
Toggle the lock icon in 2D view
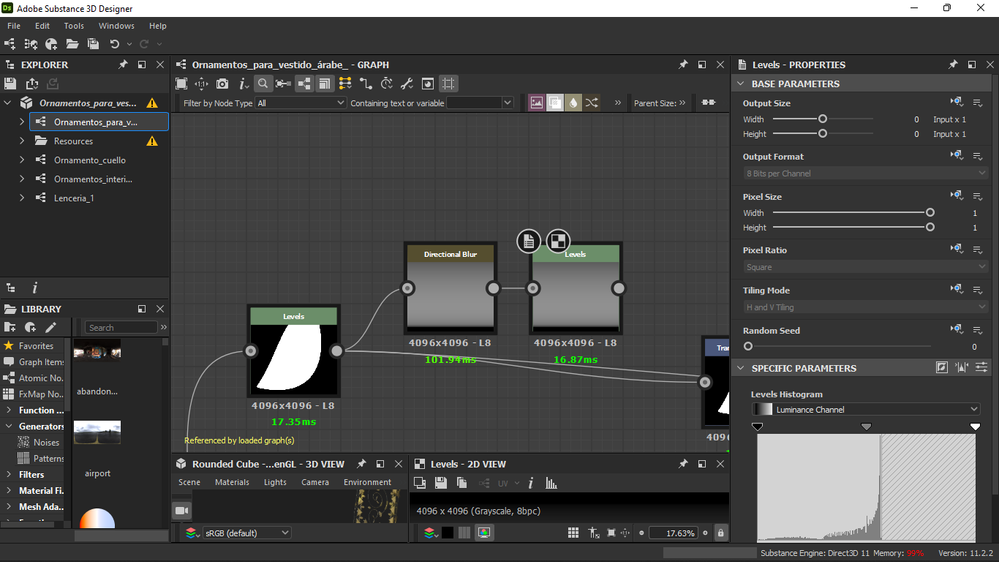pos(721,533)
